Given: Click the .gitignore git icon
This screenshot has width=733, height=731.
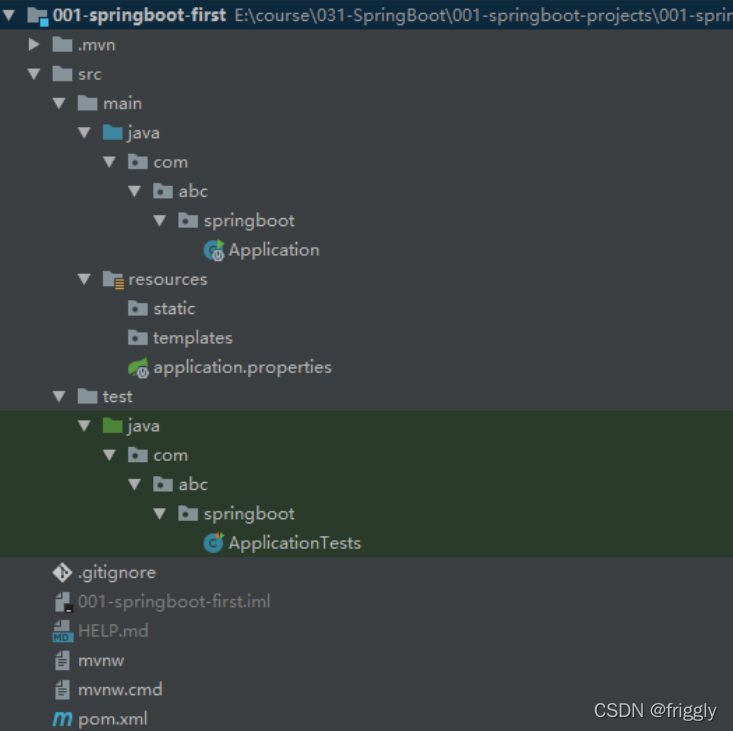Looking at the screenshot, I should 62,573.
